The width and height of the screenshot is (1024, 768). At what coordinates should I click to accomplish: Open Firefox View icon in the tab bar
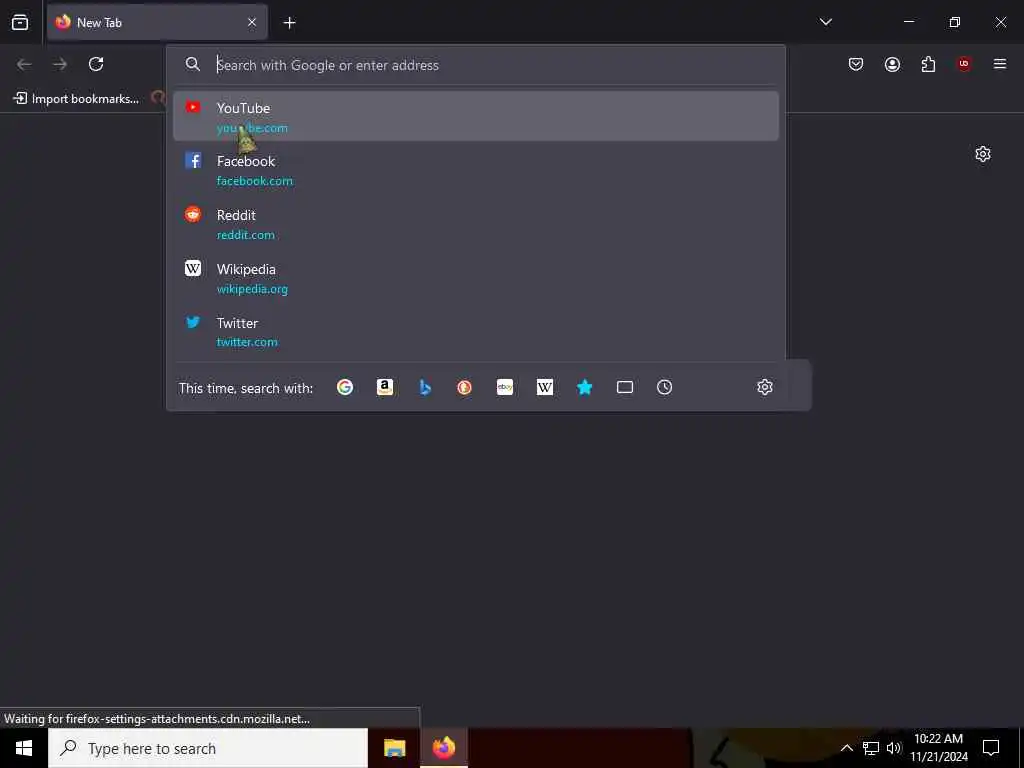click(x=20, y=22)
